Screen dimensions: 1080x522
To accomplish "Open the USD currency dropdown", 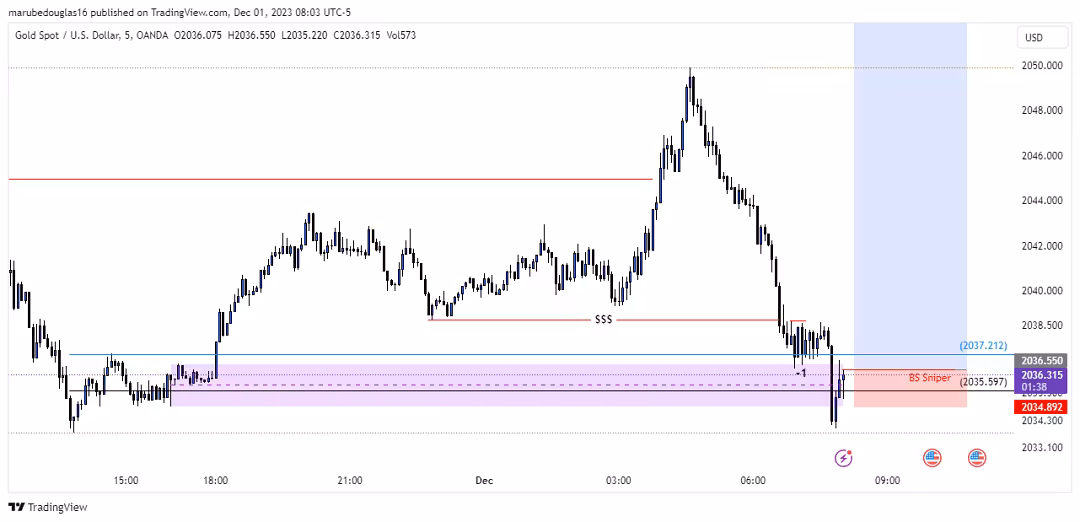I will pos(1033,38).
